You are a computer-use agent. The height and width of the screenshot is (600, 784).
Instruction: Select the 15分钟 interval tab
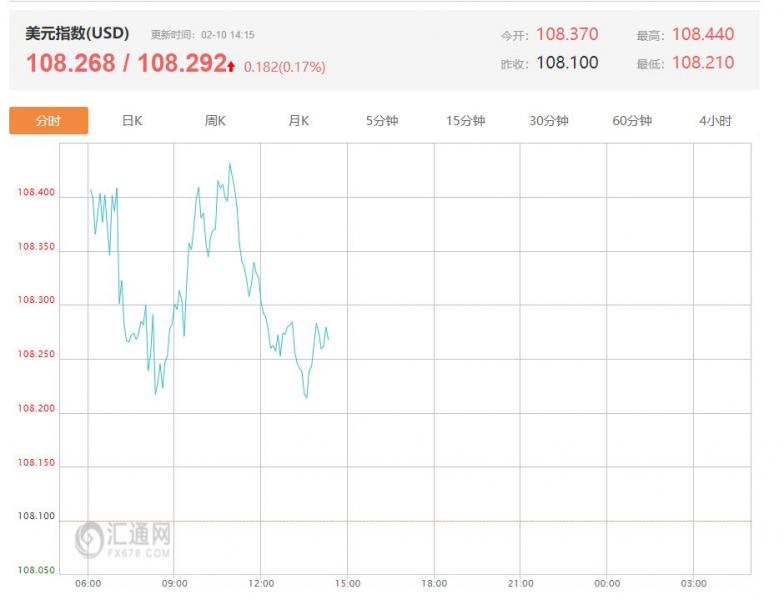465,121
